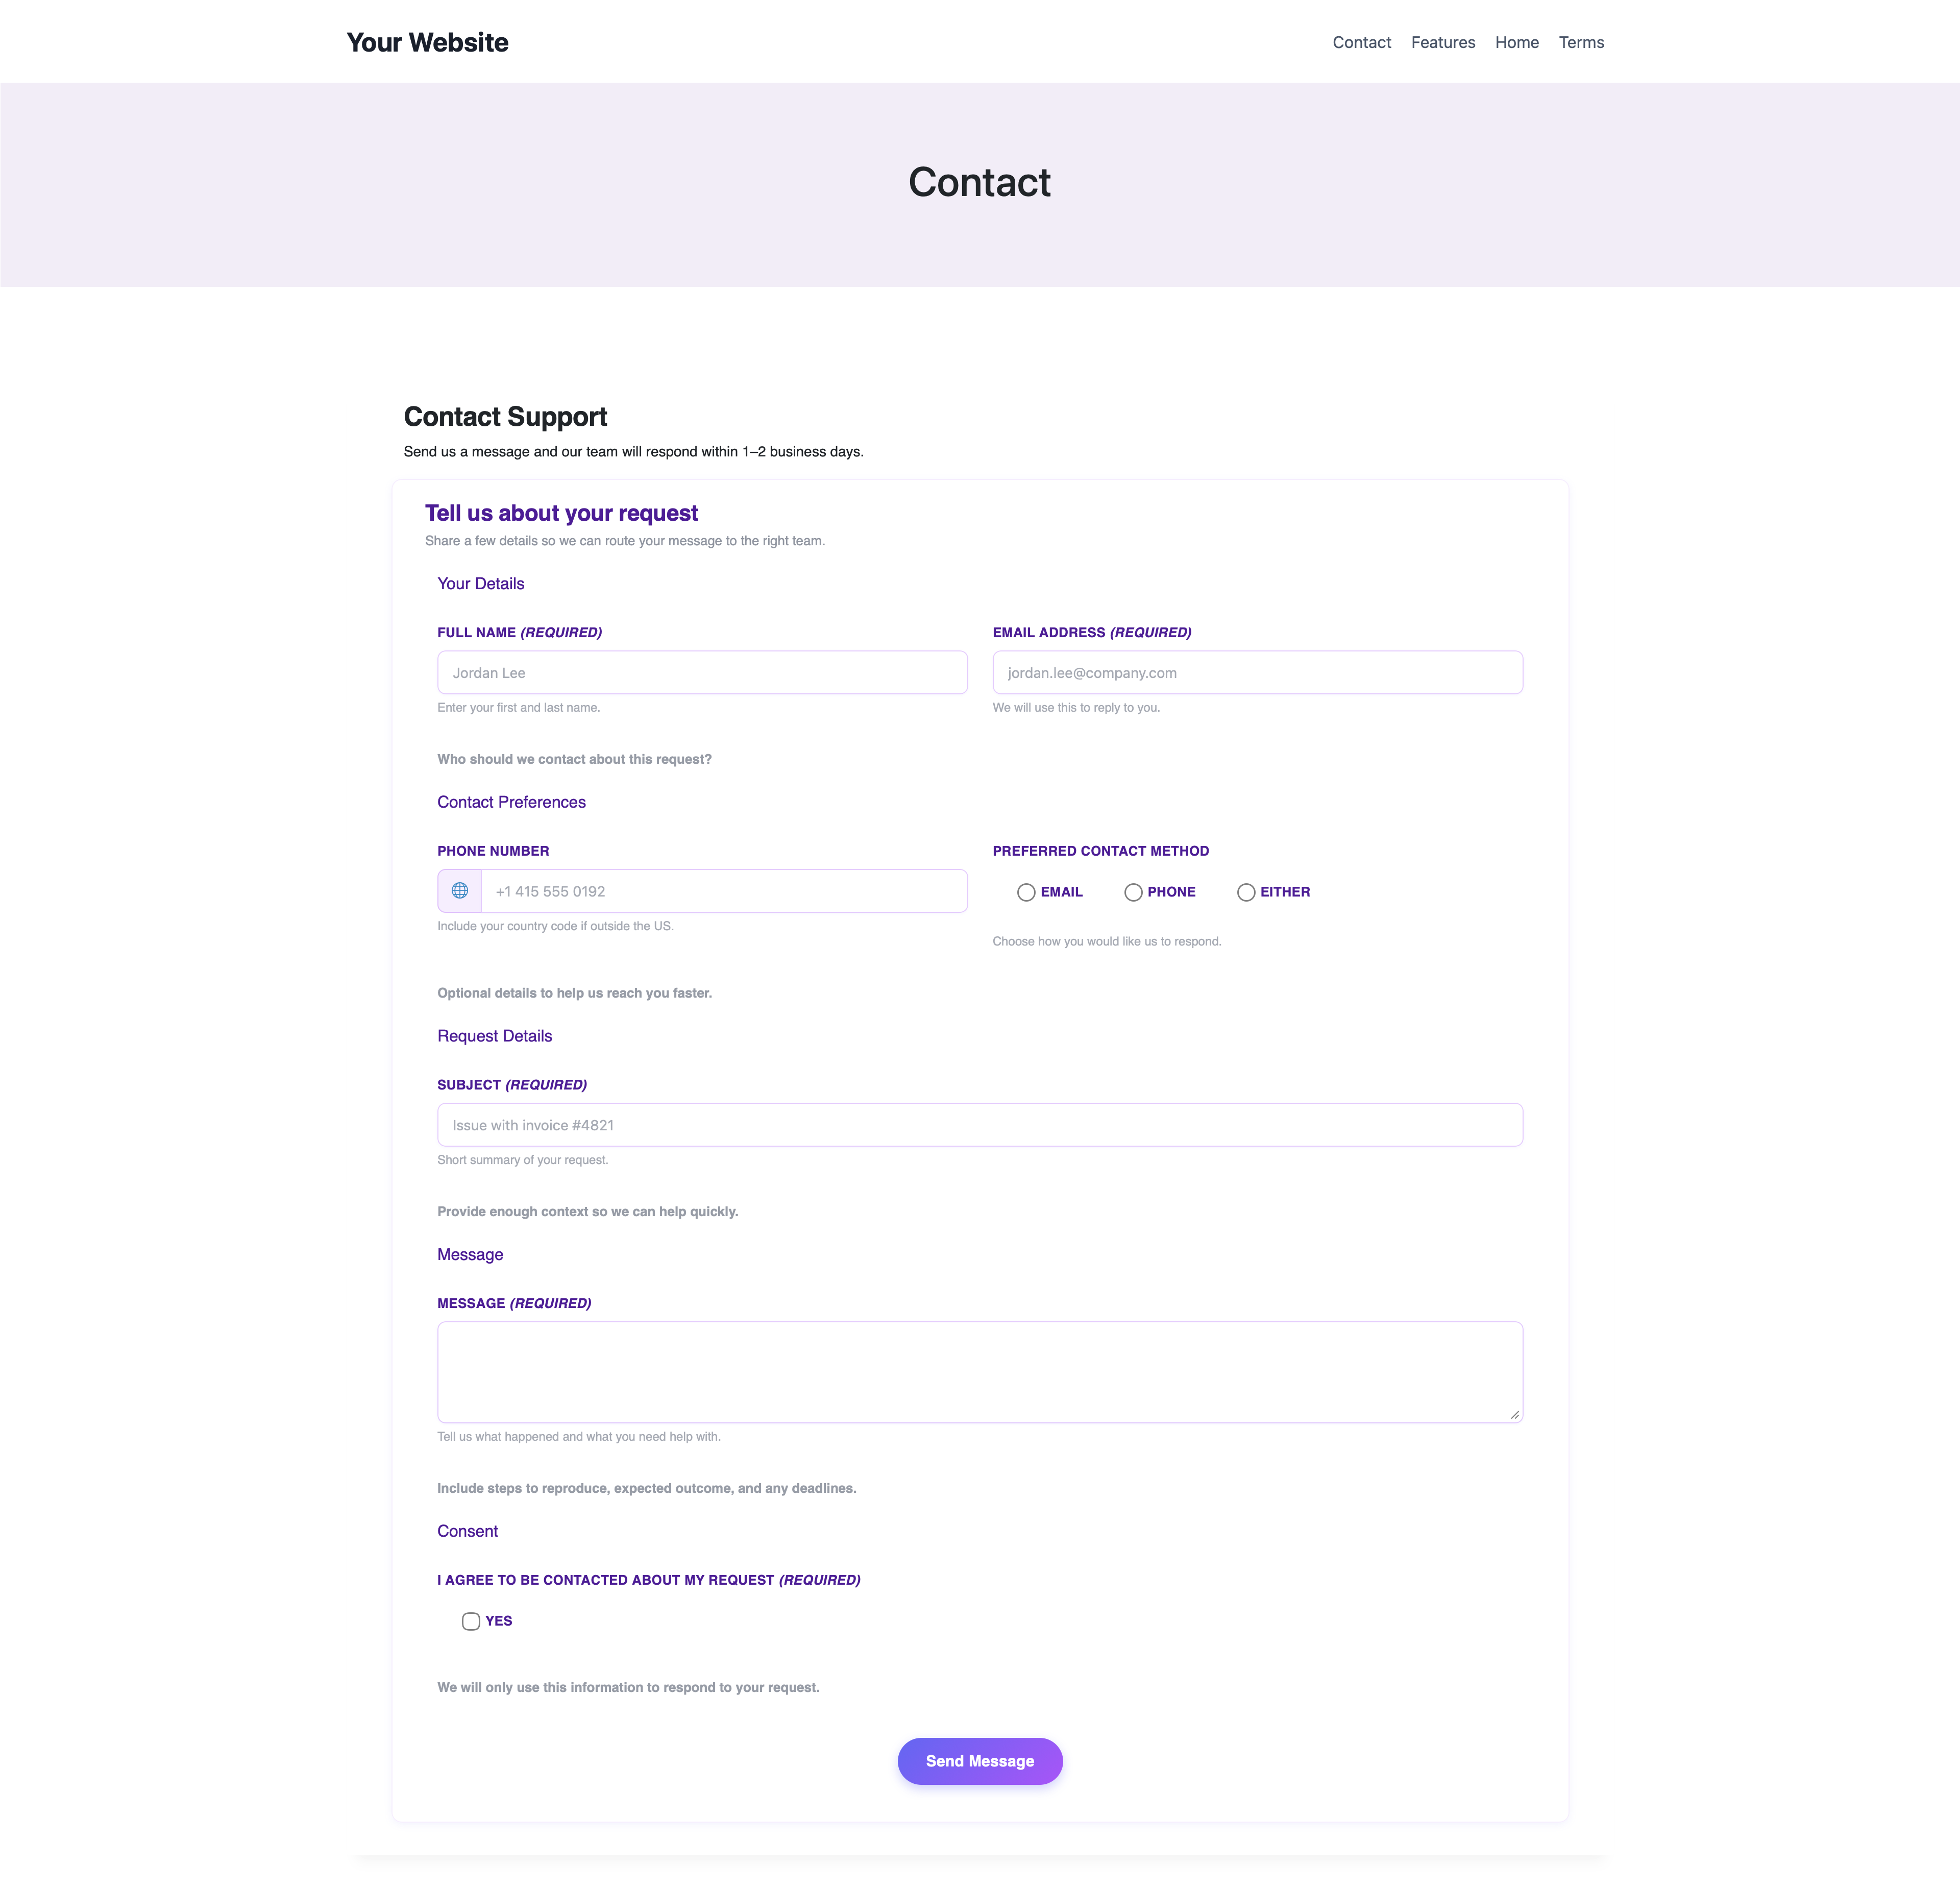Open the Contact nav link
Image resolution: width=1960 pixels, height=1889 pixels.
[x=1361, y=42]
